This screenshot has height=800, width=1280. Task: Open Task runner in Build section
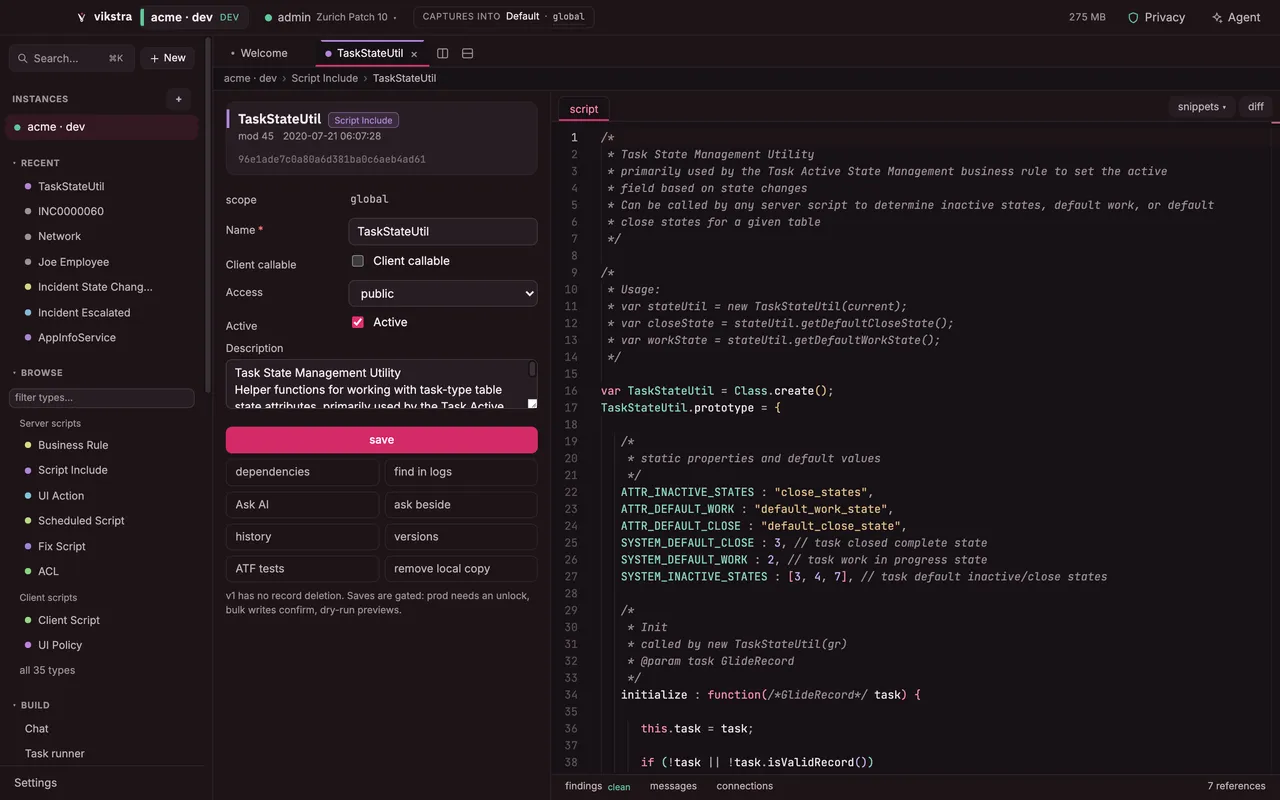55,754
